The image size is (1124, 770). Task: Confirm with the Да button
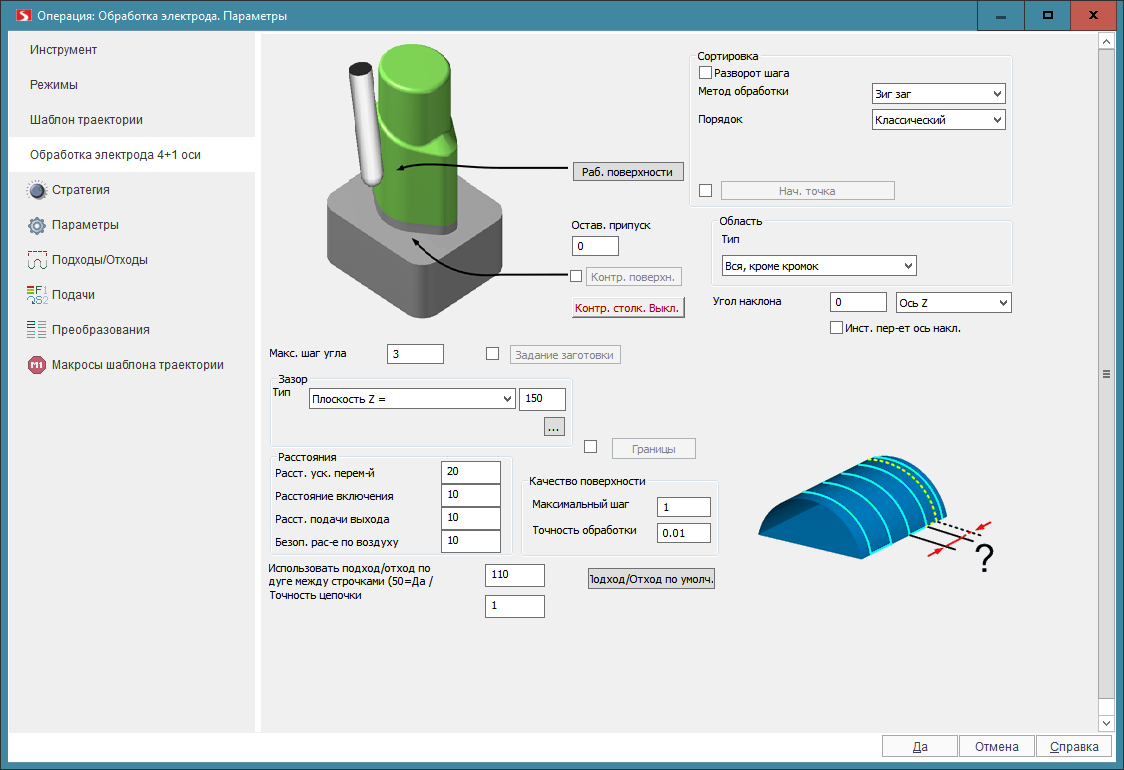point(920,746)
